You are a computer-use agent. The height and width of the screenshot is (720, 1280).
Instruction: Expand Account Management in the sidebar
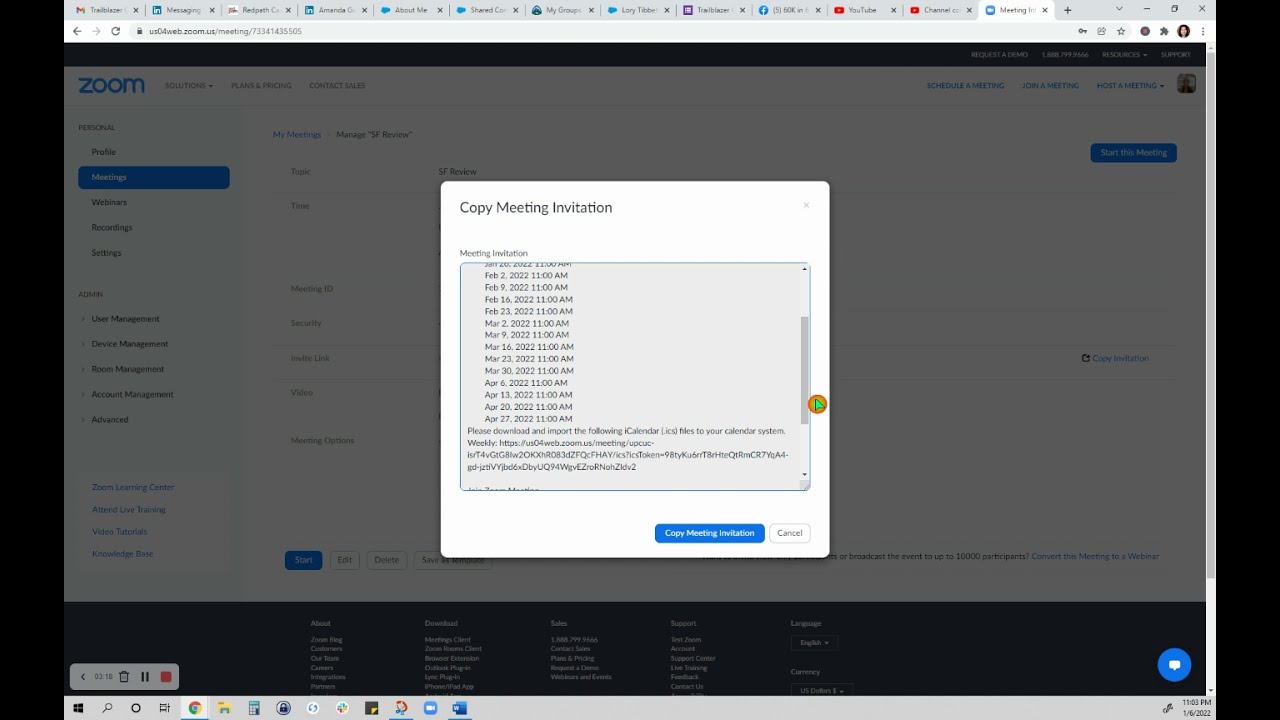(x=132, y=394)
